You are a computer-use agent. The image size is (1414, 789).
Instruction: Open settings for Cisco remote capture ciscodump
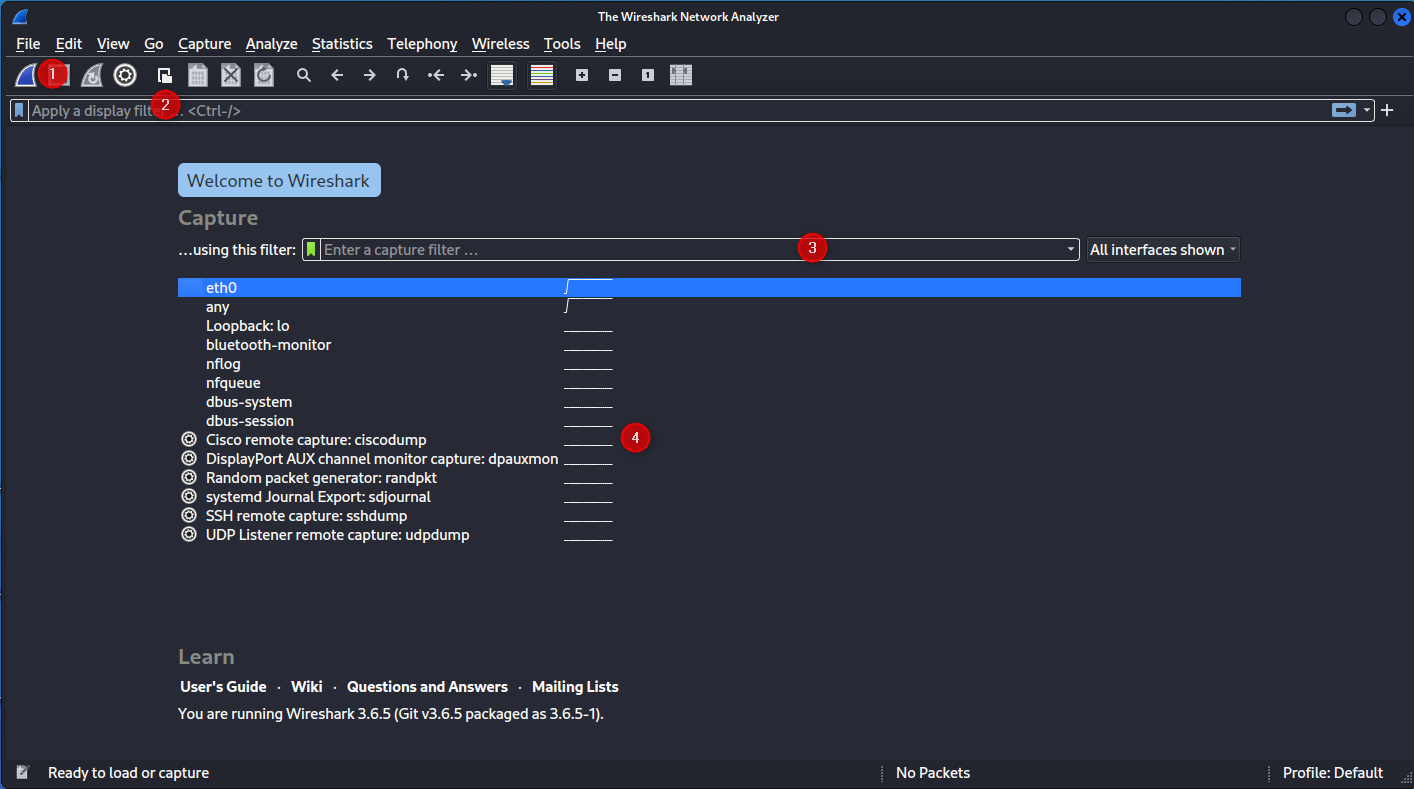(188, 440)
